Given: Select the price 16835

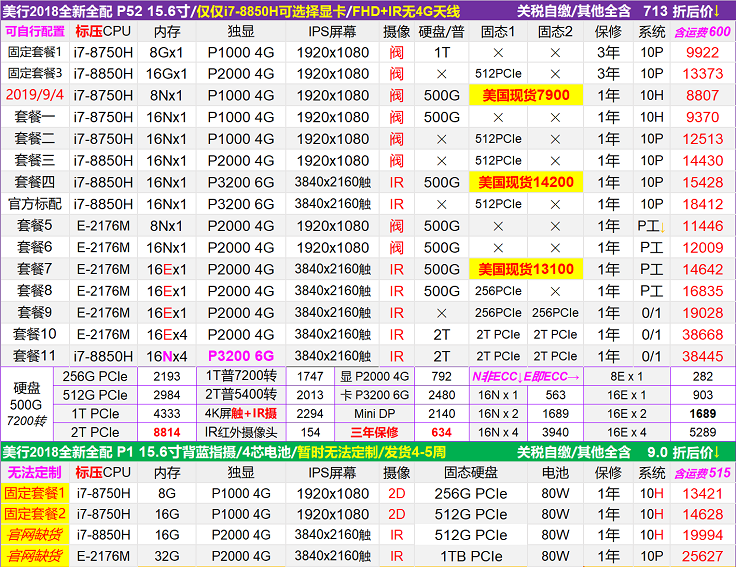Looking at the screenshot, I should (702, 291).
